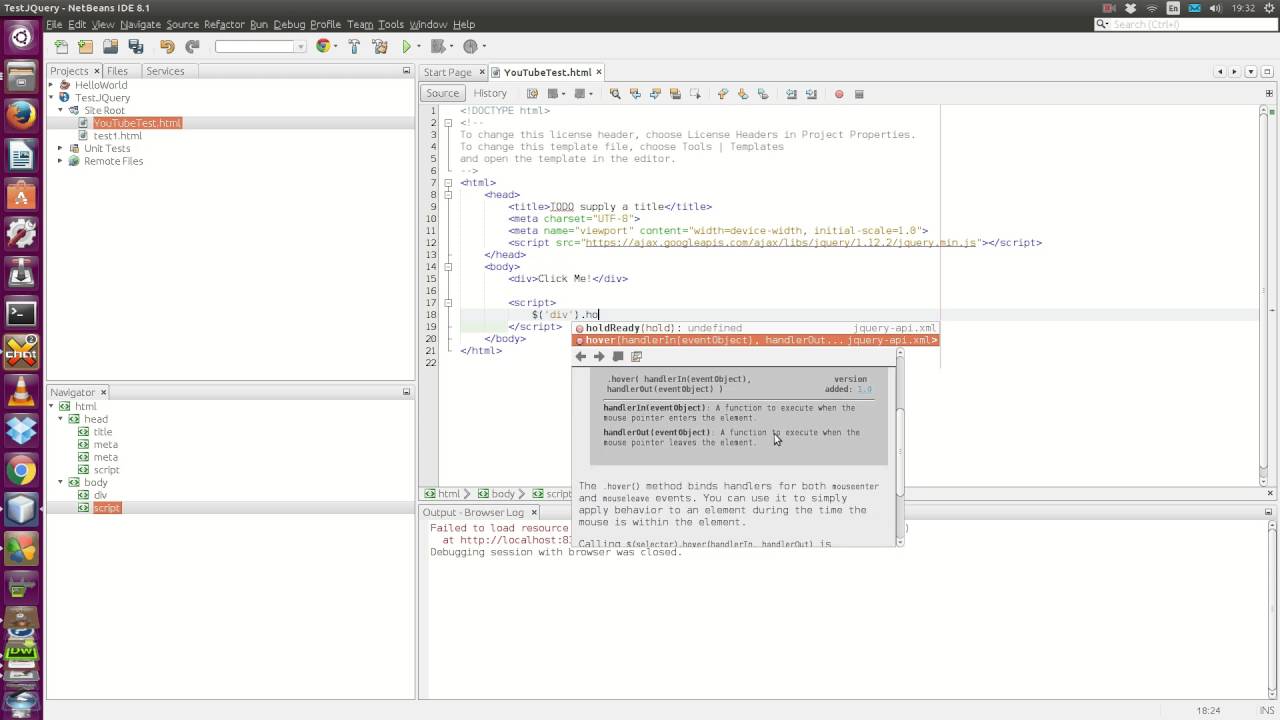Expand the Remote Files node
The image size is (1280, 720).
click(x=60, y=161)
